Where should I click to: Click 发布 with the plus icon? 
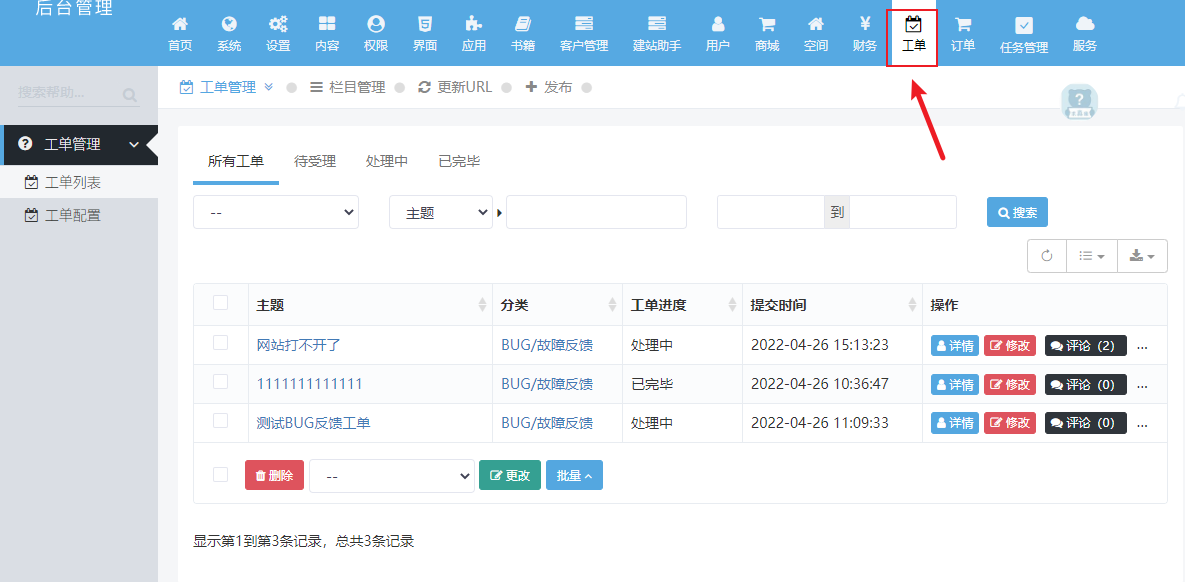click(549, 87)
